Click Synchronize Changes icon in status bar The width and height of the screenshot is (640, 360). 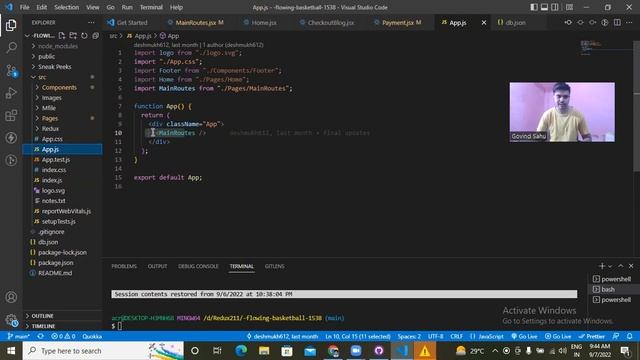[x=40, y=336]
